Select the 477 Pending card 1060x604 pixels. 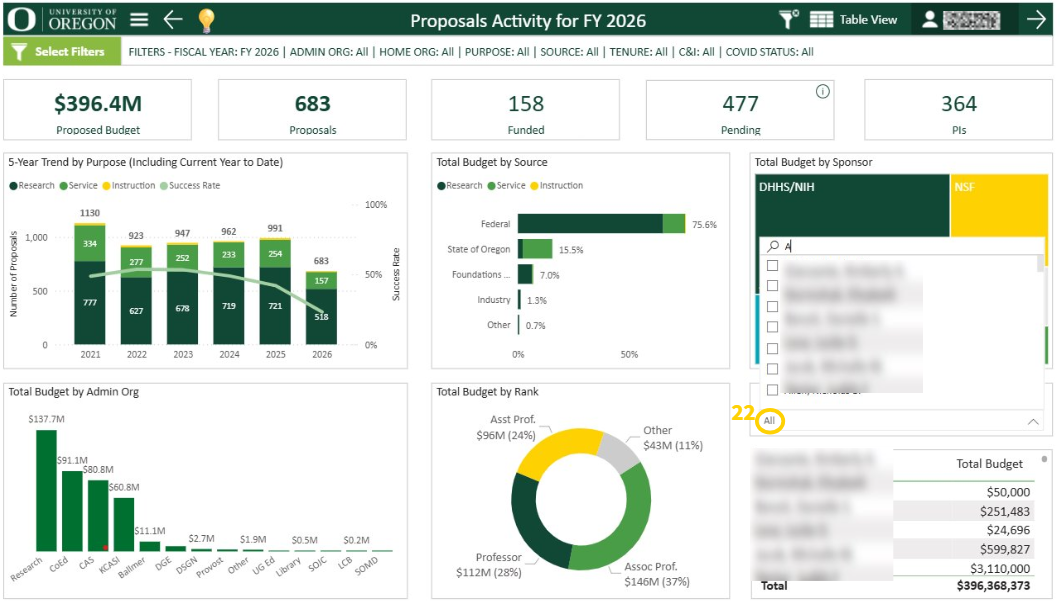coord(740,110)
